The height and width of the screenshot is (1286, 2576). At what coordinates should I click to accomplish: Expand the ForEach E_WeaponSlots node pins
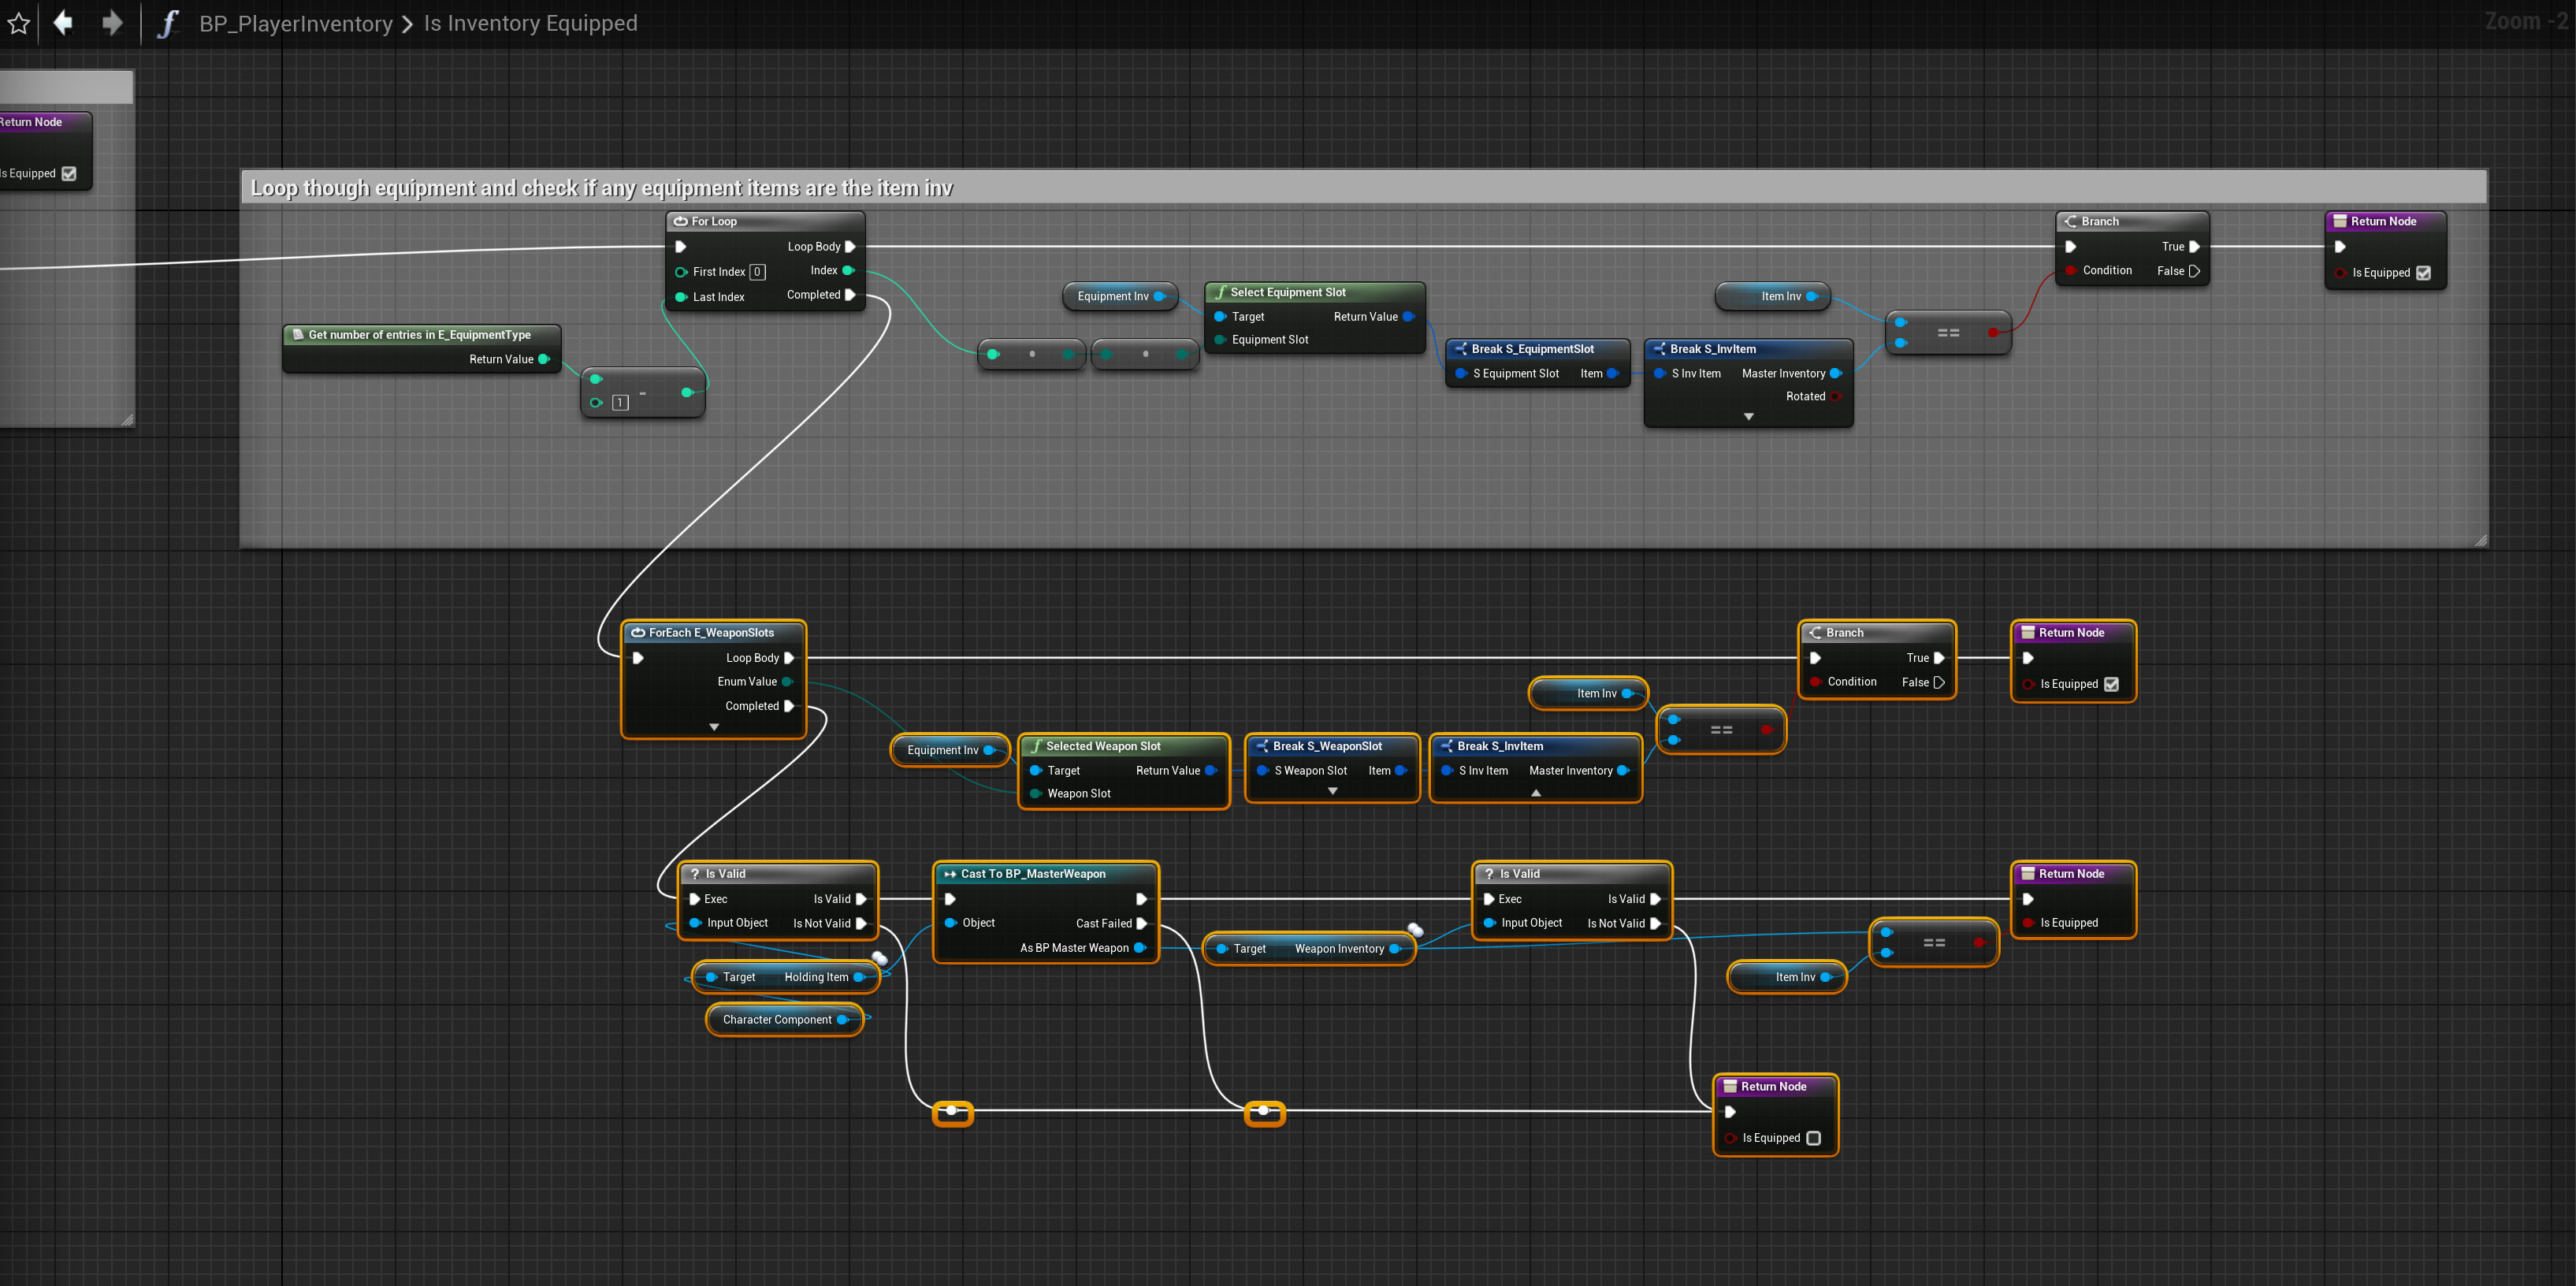point(714,727)
